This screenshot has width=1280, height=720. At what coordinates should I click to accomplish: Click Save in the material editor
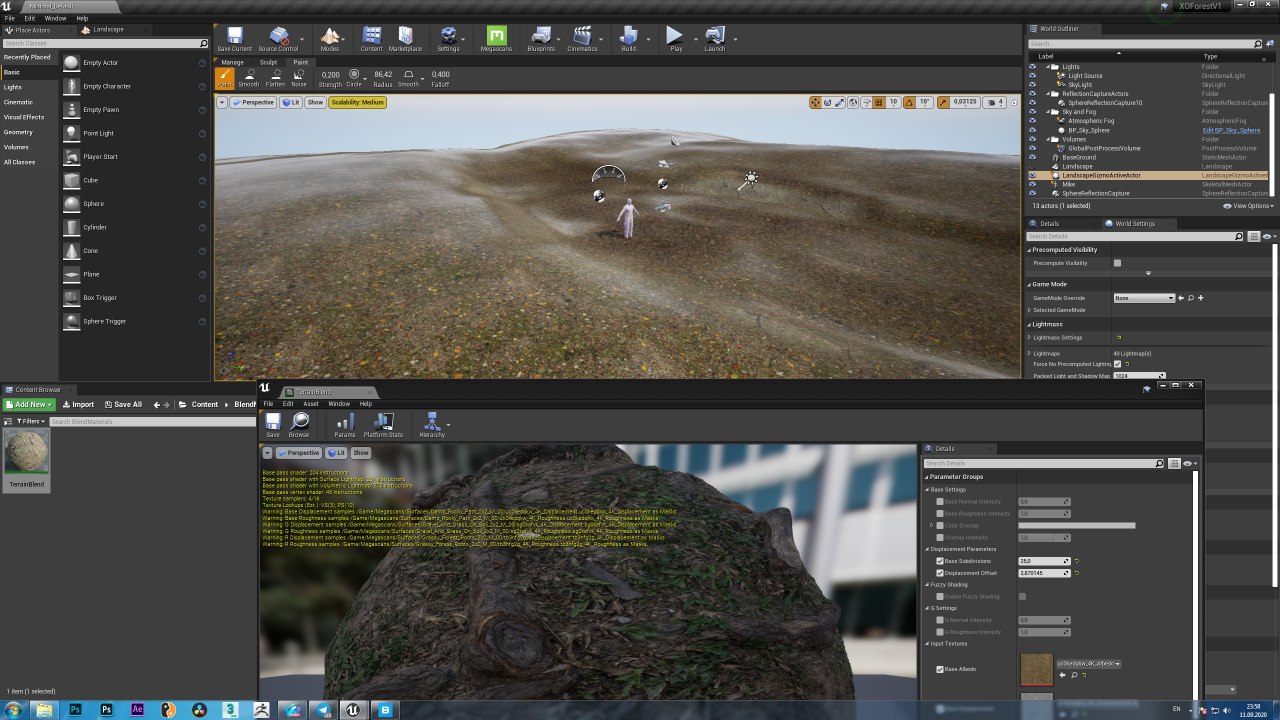[272, 425]
